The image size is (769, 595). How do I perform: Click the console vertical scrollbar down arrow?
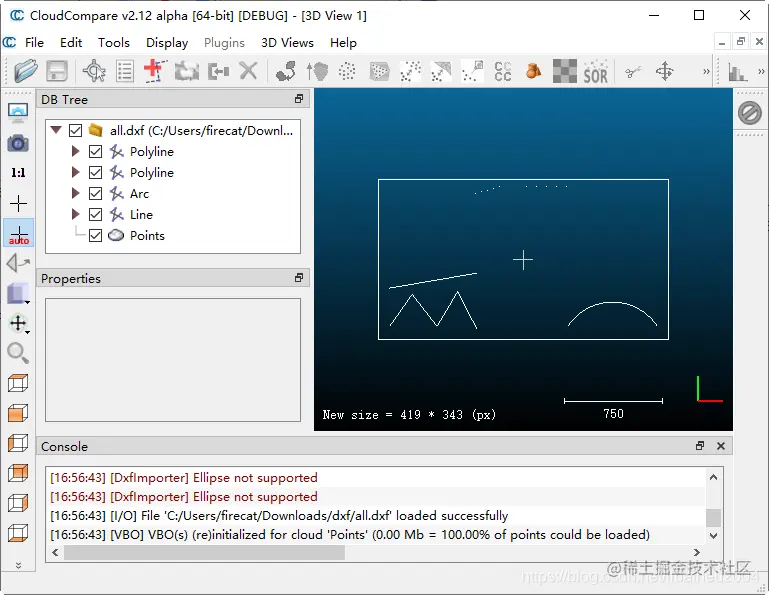point(714,536)
